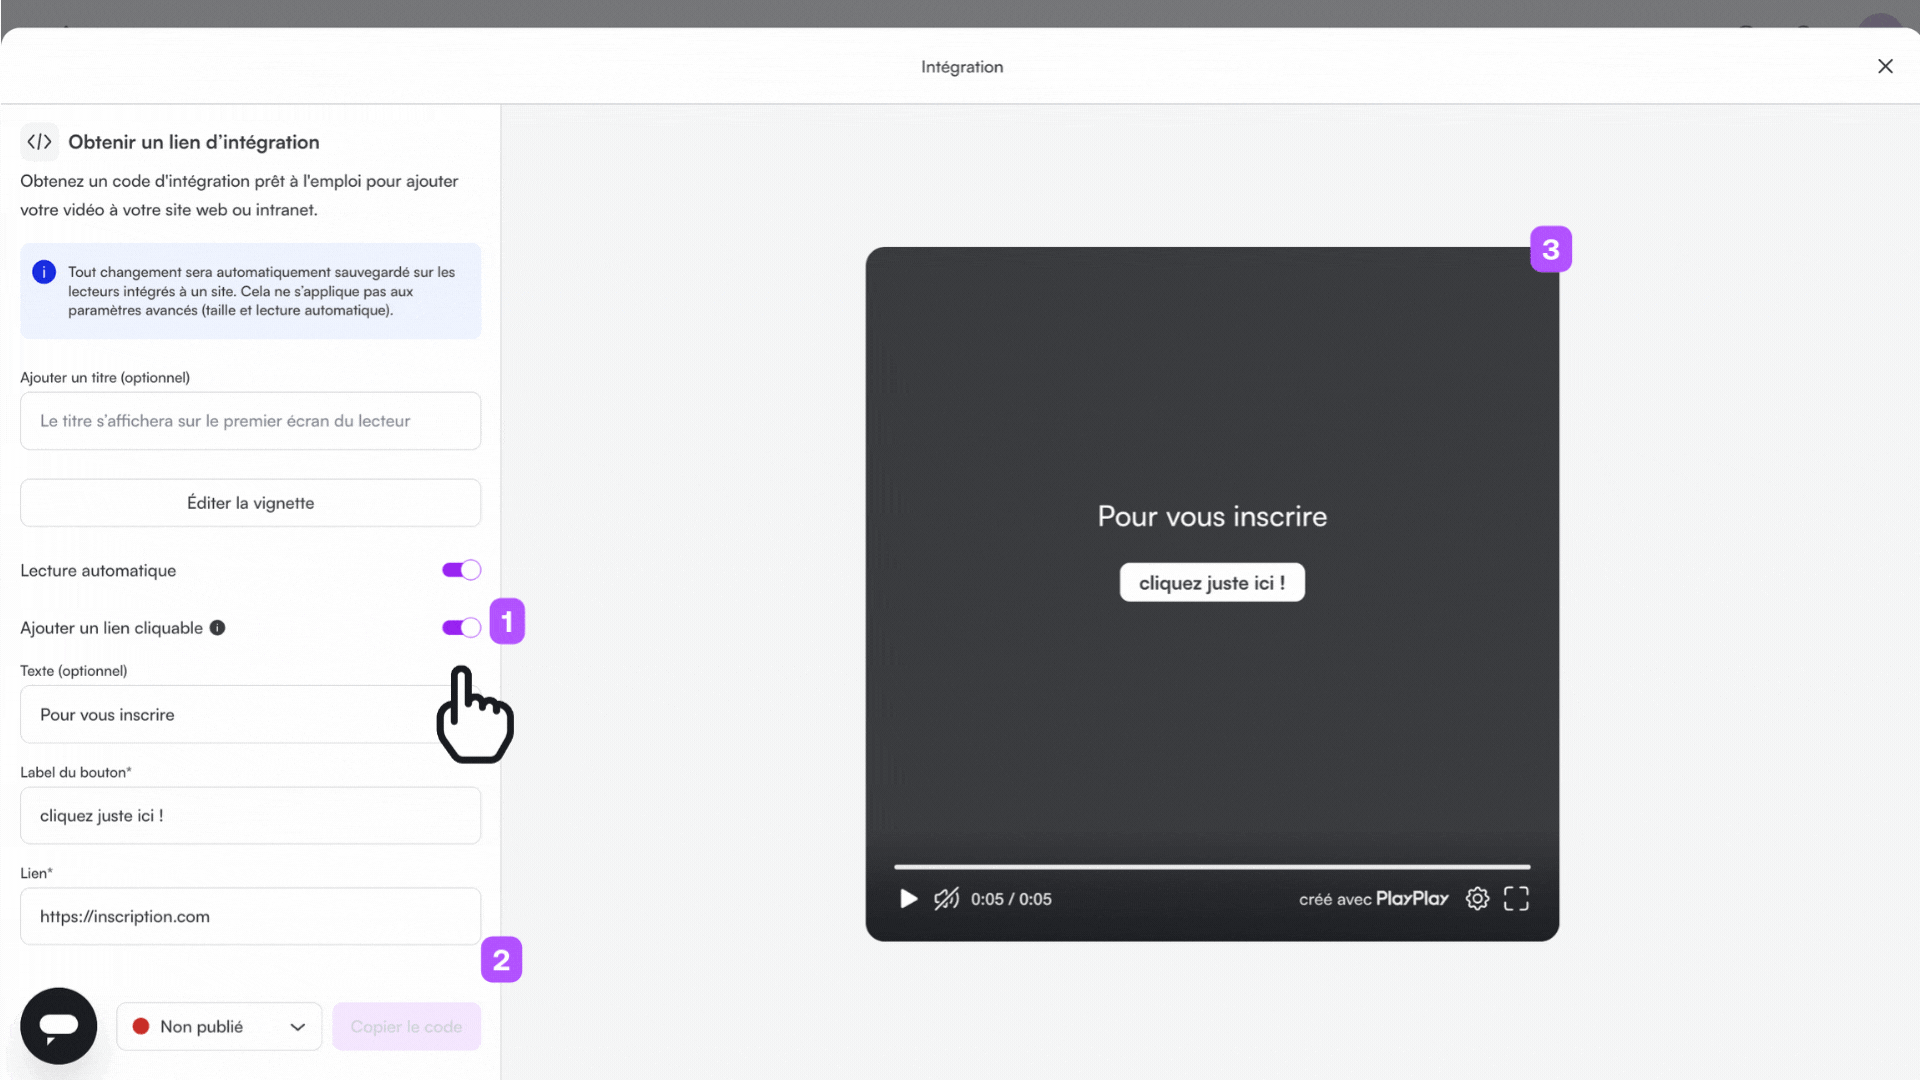Unmute the video sound icon

946,899
